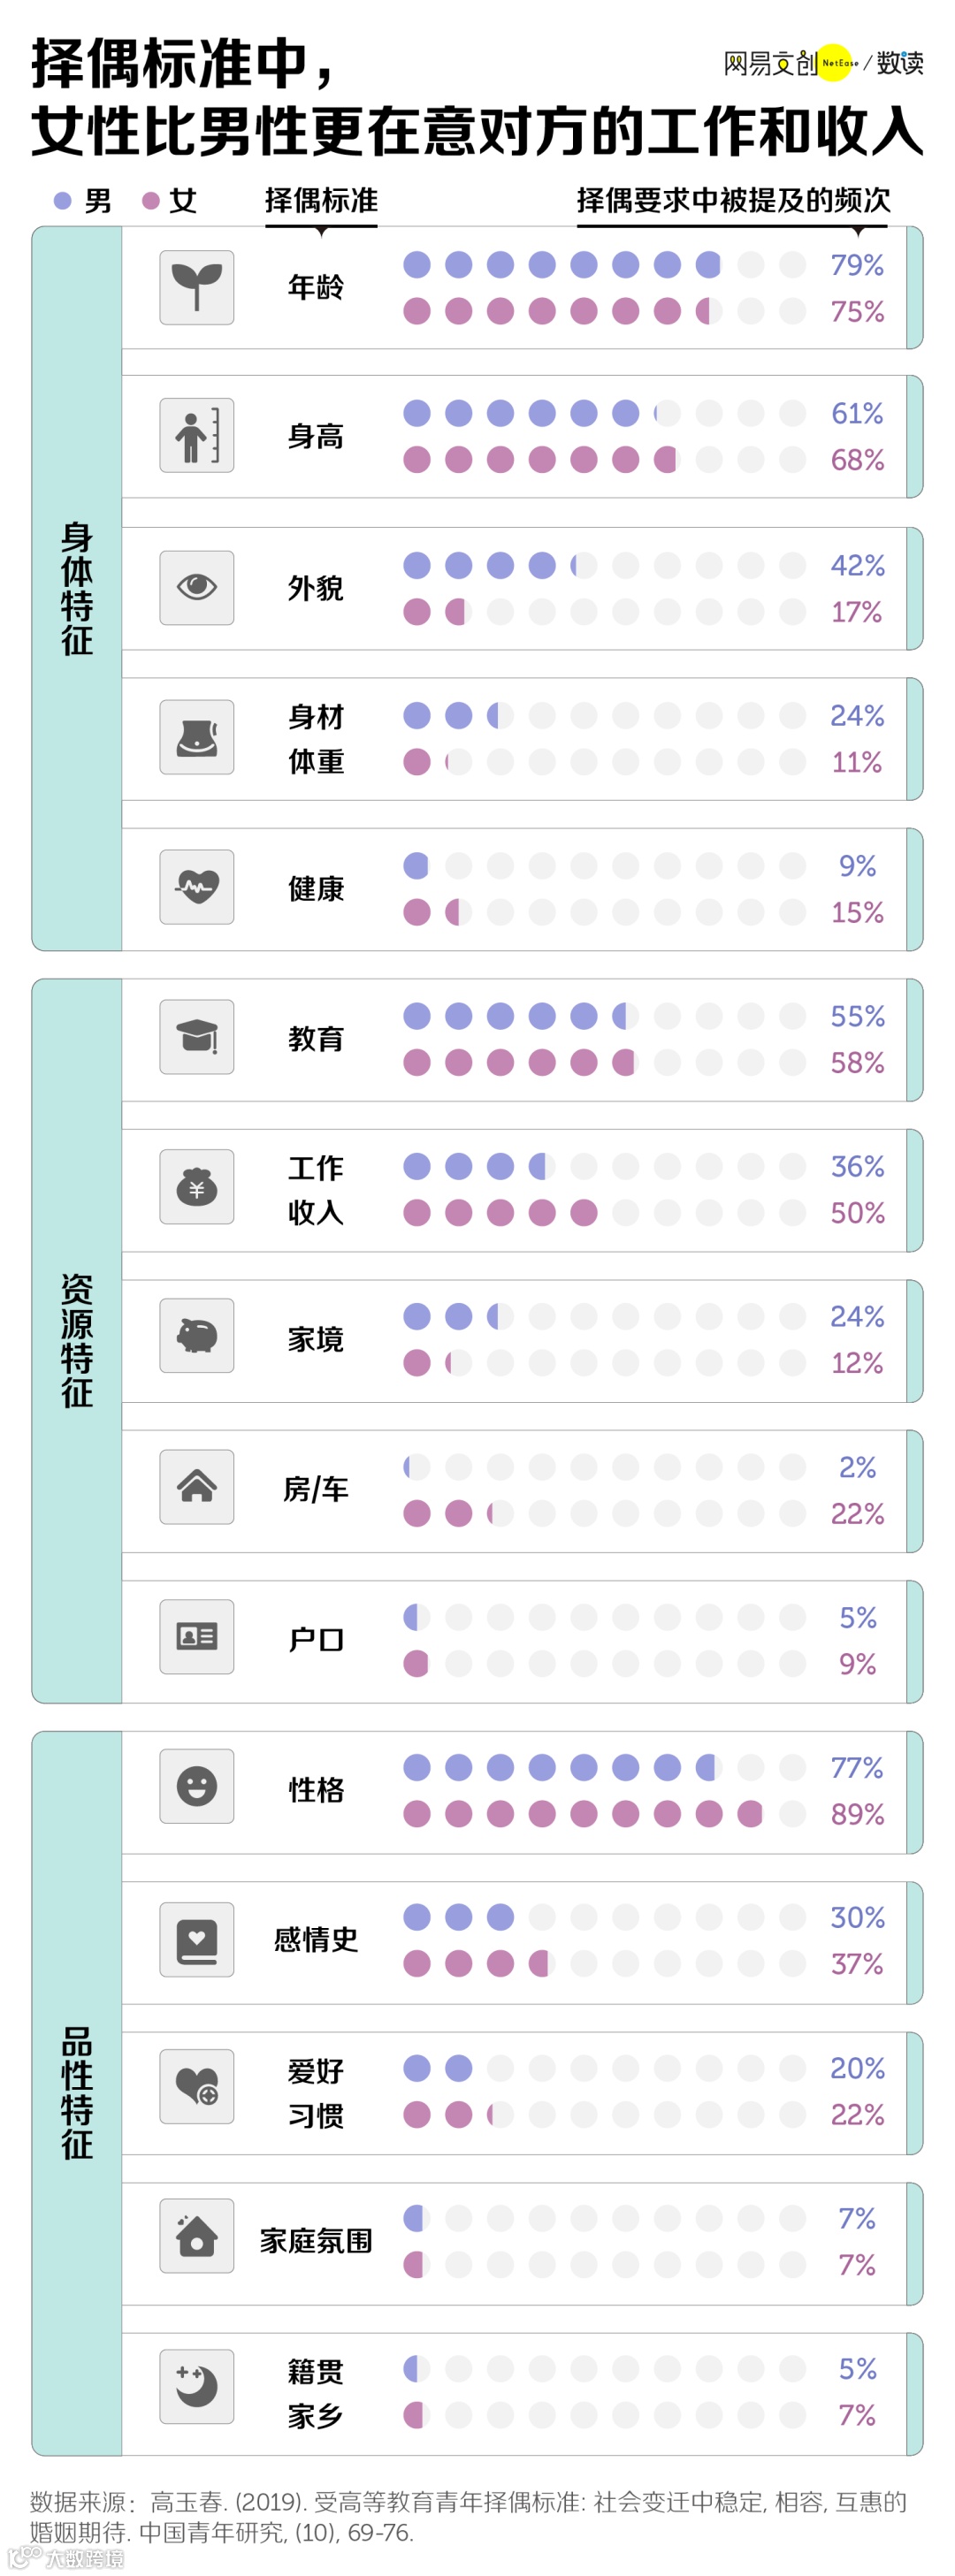Click the blue 男 legend dot
Image resolution: width=955 pixels, height=2576 pixels.
tap(62, 201)
